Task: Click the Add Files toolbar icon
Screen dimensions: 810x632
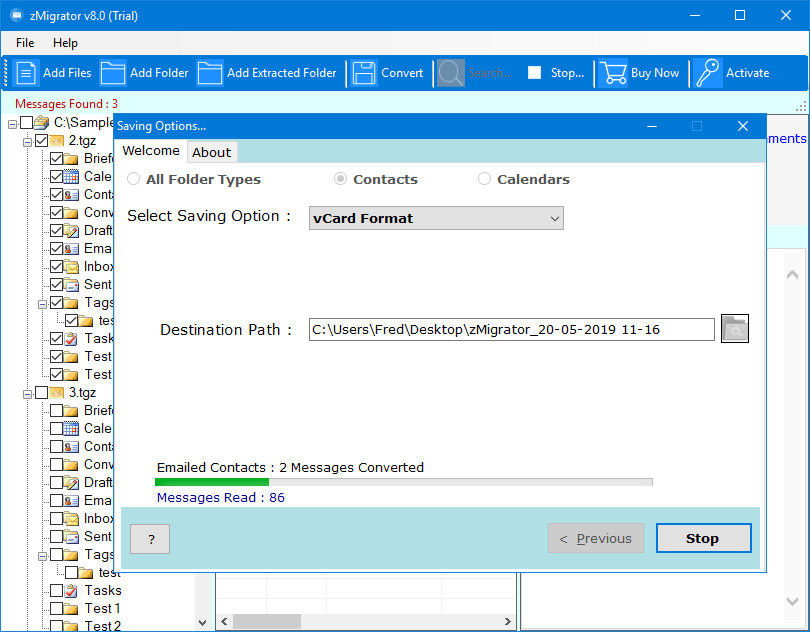Action: coord(25,73)
